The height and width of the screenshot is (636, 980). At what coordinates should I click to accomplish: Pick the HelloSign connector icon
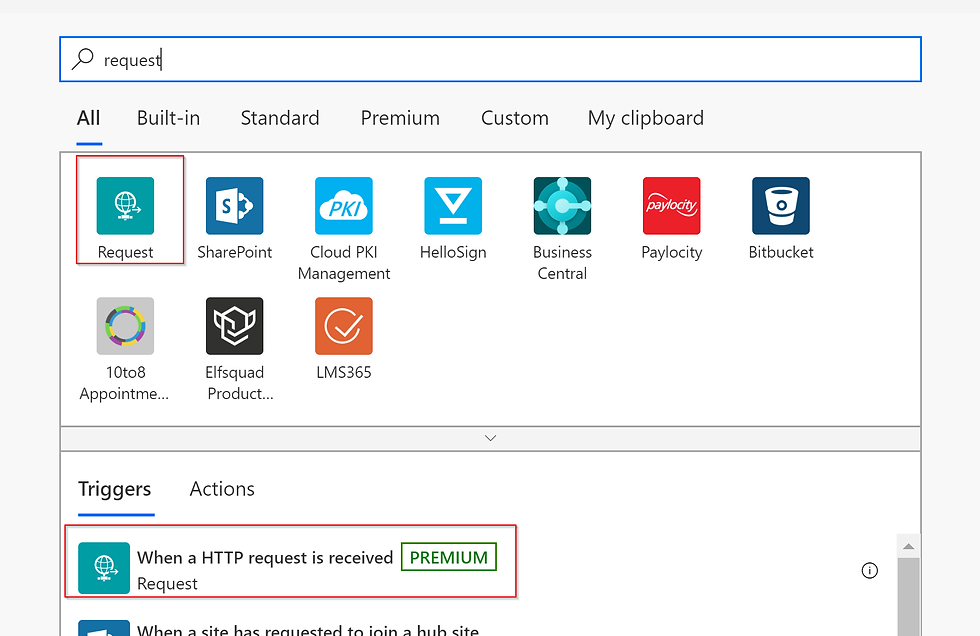tap(453, 206)
